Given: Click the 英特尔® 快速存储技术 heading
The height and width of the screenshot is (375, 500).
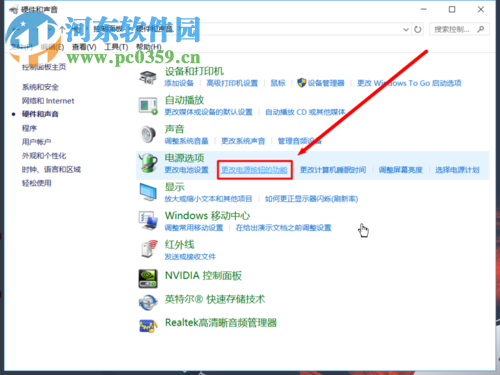Looking at the screenshot, I should click(215, 299).
